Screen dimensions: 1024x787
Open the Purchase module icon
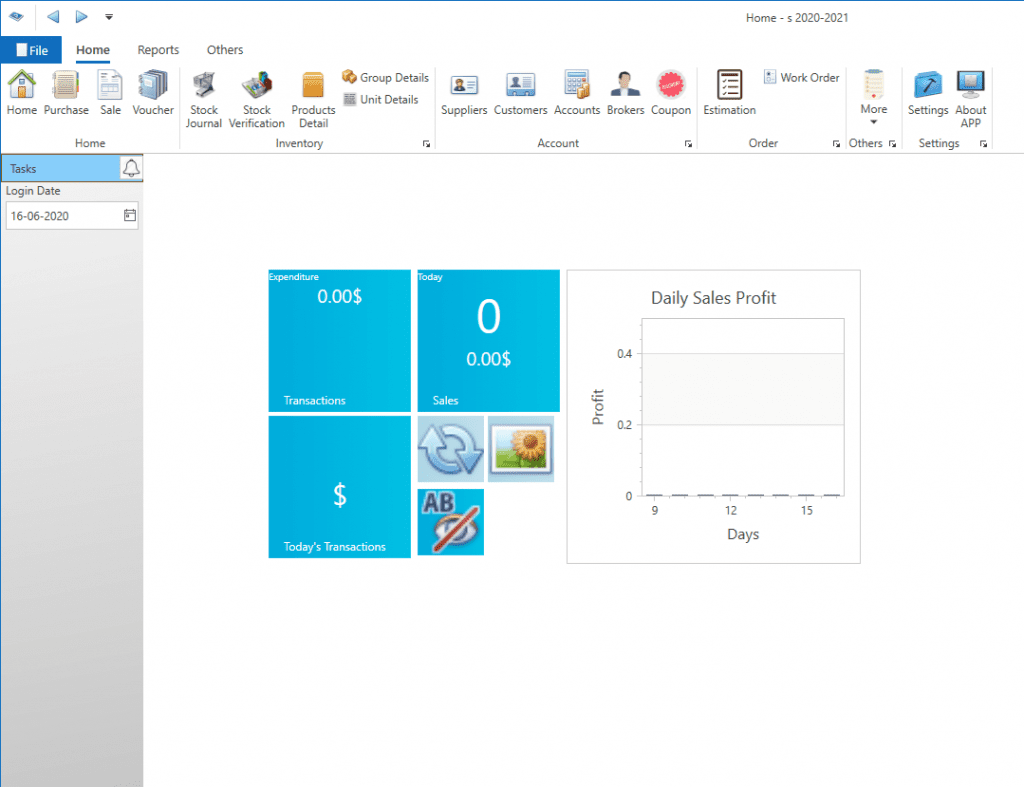(66, 92)
